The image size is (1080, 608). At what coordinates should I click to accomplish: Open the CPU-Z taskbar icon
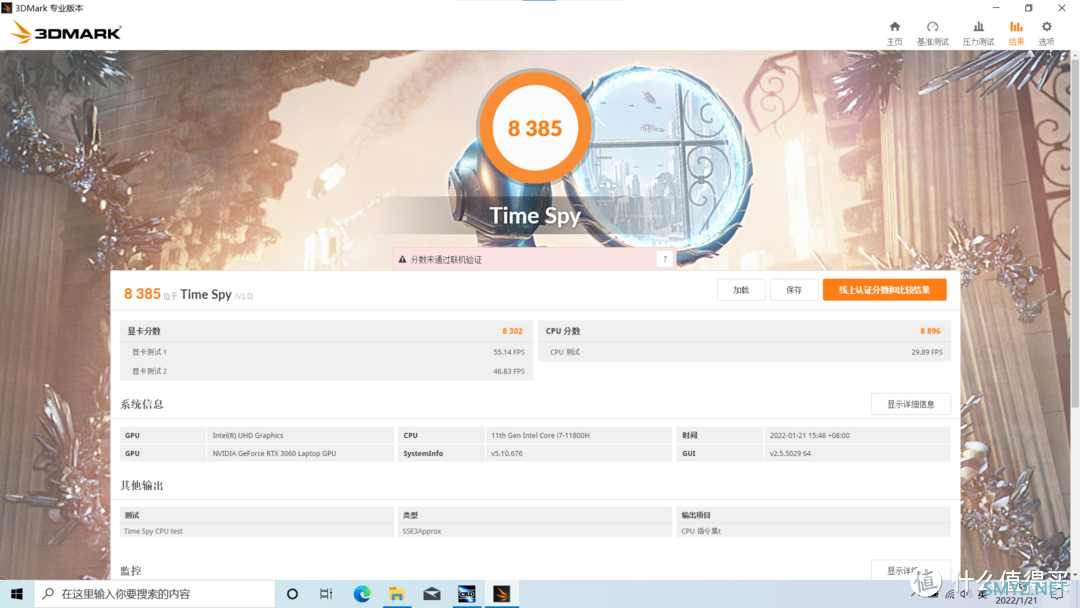(x=466, y=594)
